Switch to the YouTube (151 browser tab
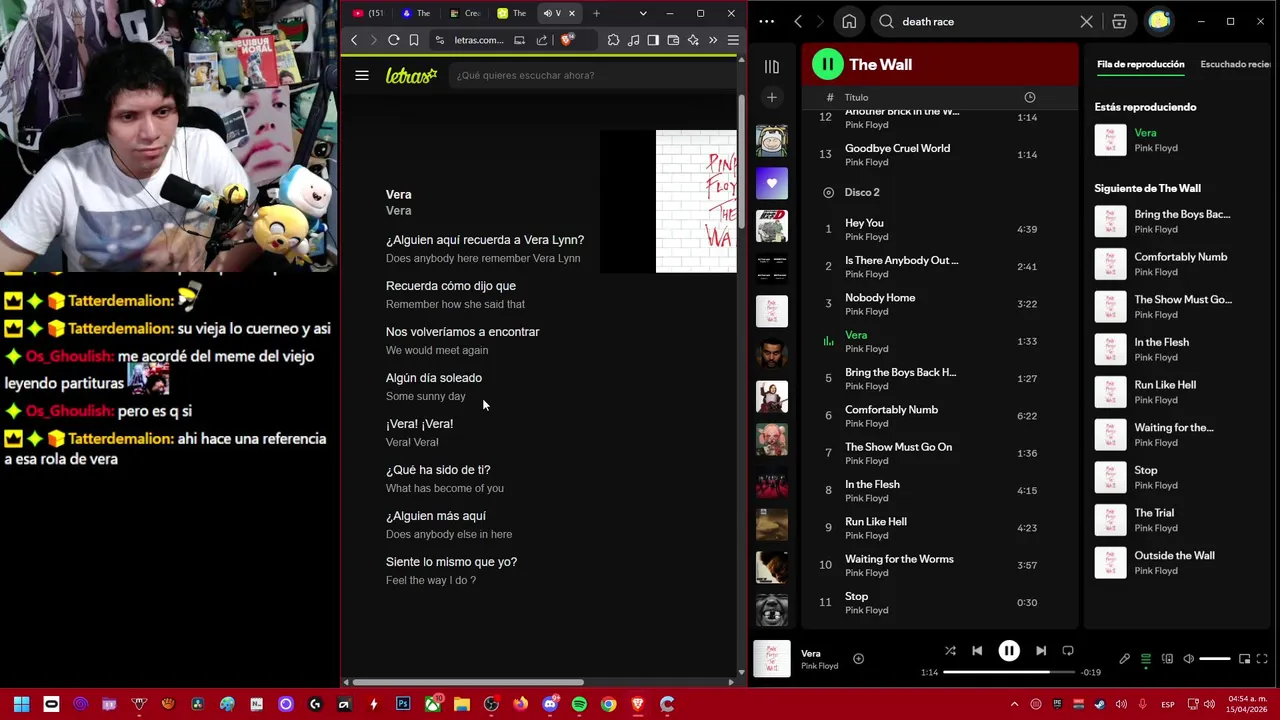 (369, 13)
